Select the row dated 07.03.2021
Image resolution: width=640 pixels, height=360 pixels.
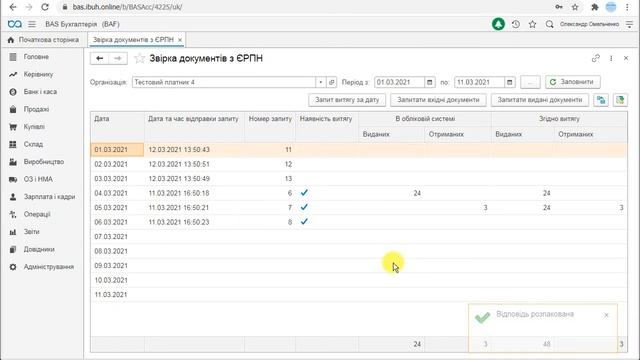point(358,237)
